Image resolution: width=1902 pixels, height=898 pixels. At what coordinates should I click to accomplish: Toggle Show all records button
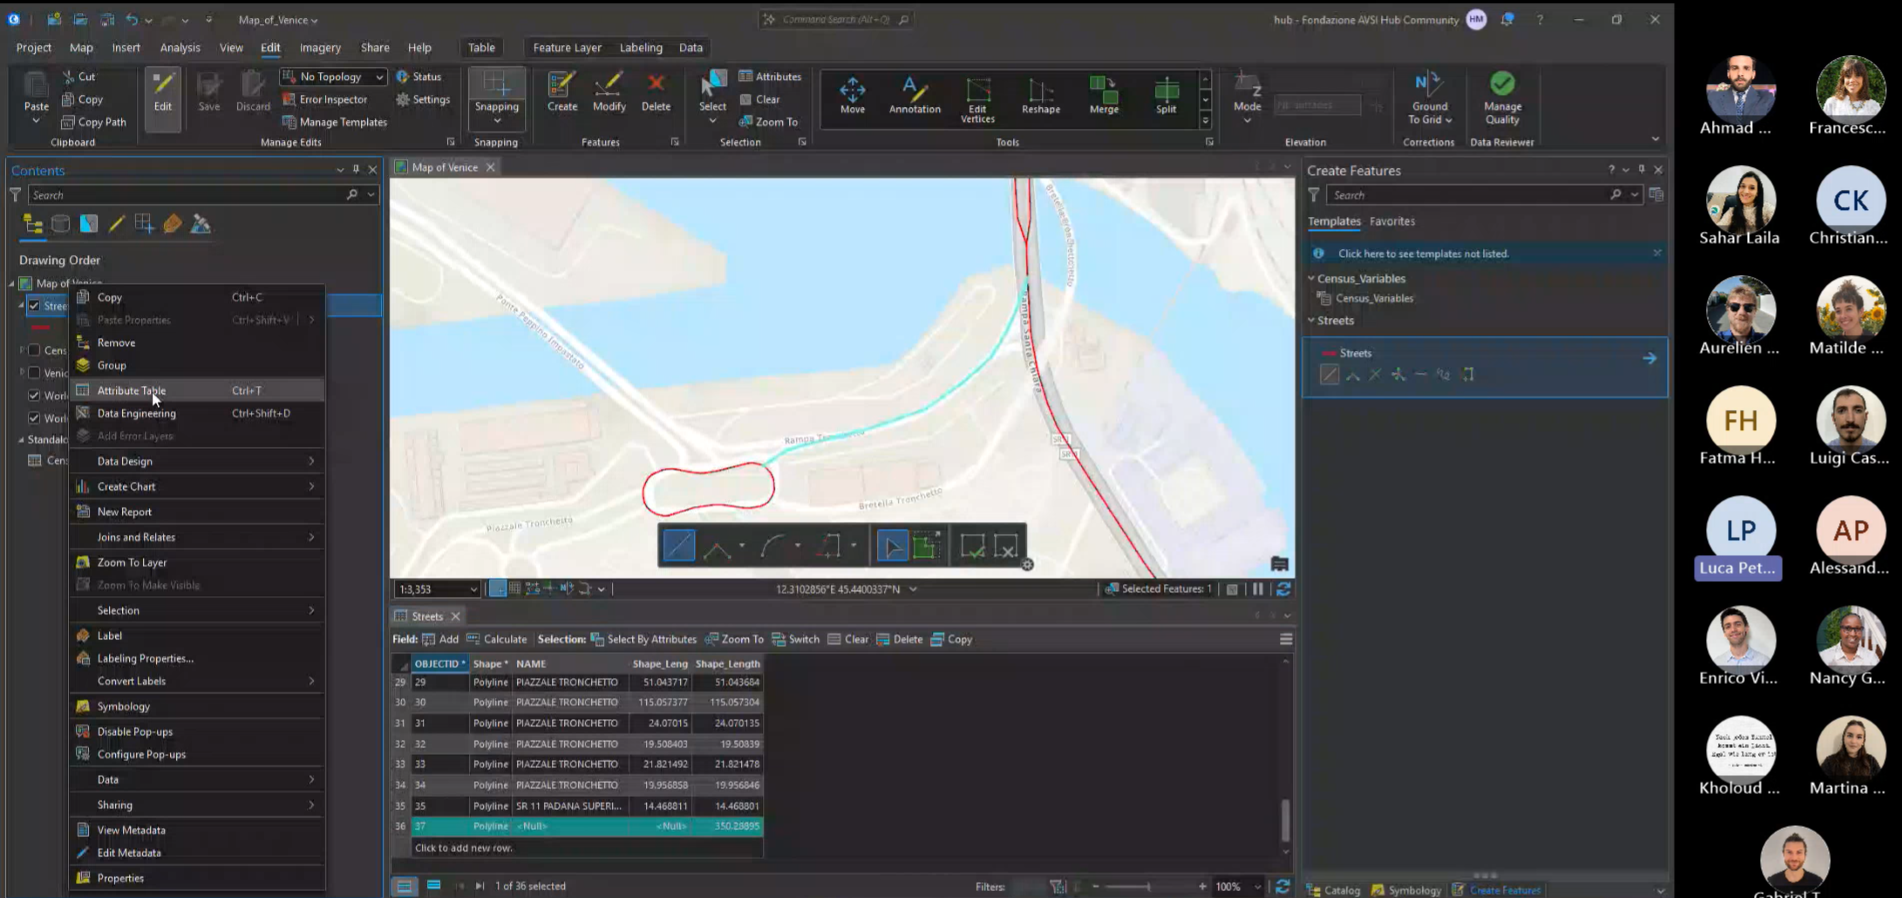pyautogui.click(x=404, y=885)
